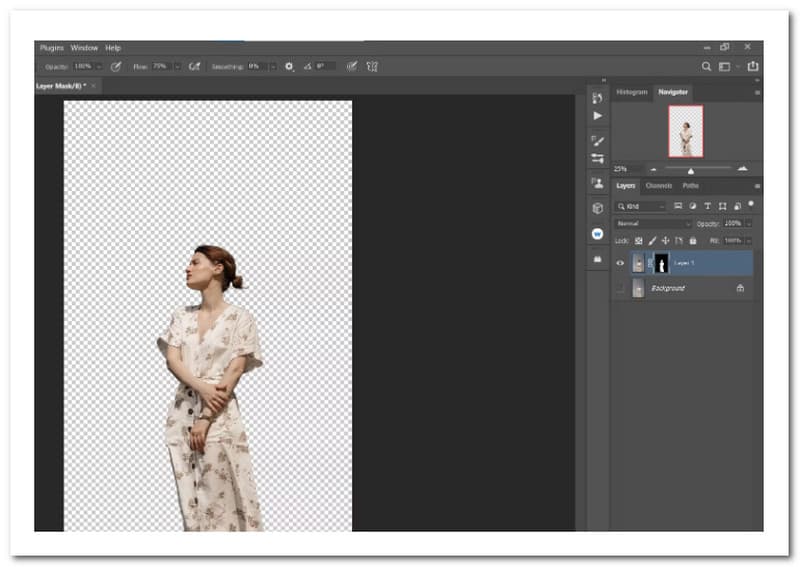
Task: Toggle lock all padlock icon
Action: tap(693, 241)
